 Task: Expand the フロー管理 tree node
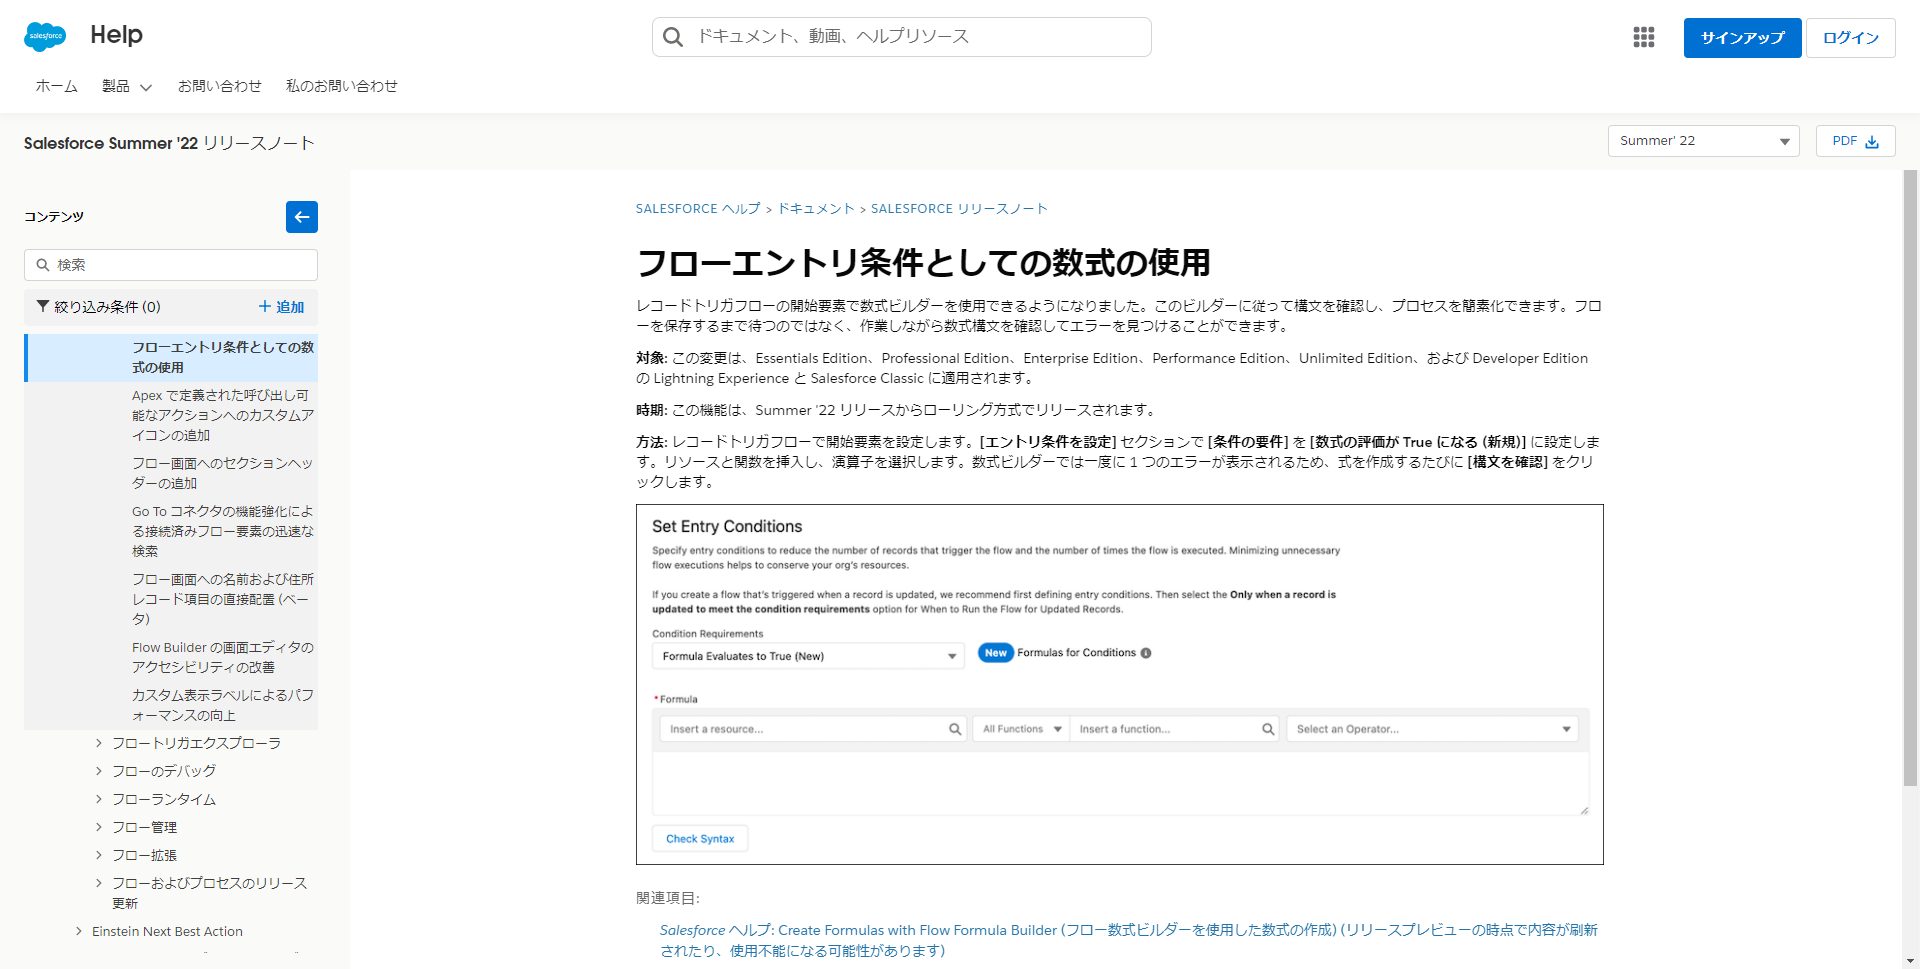[98, 827]
